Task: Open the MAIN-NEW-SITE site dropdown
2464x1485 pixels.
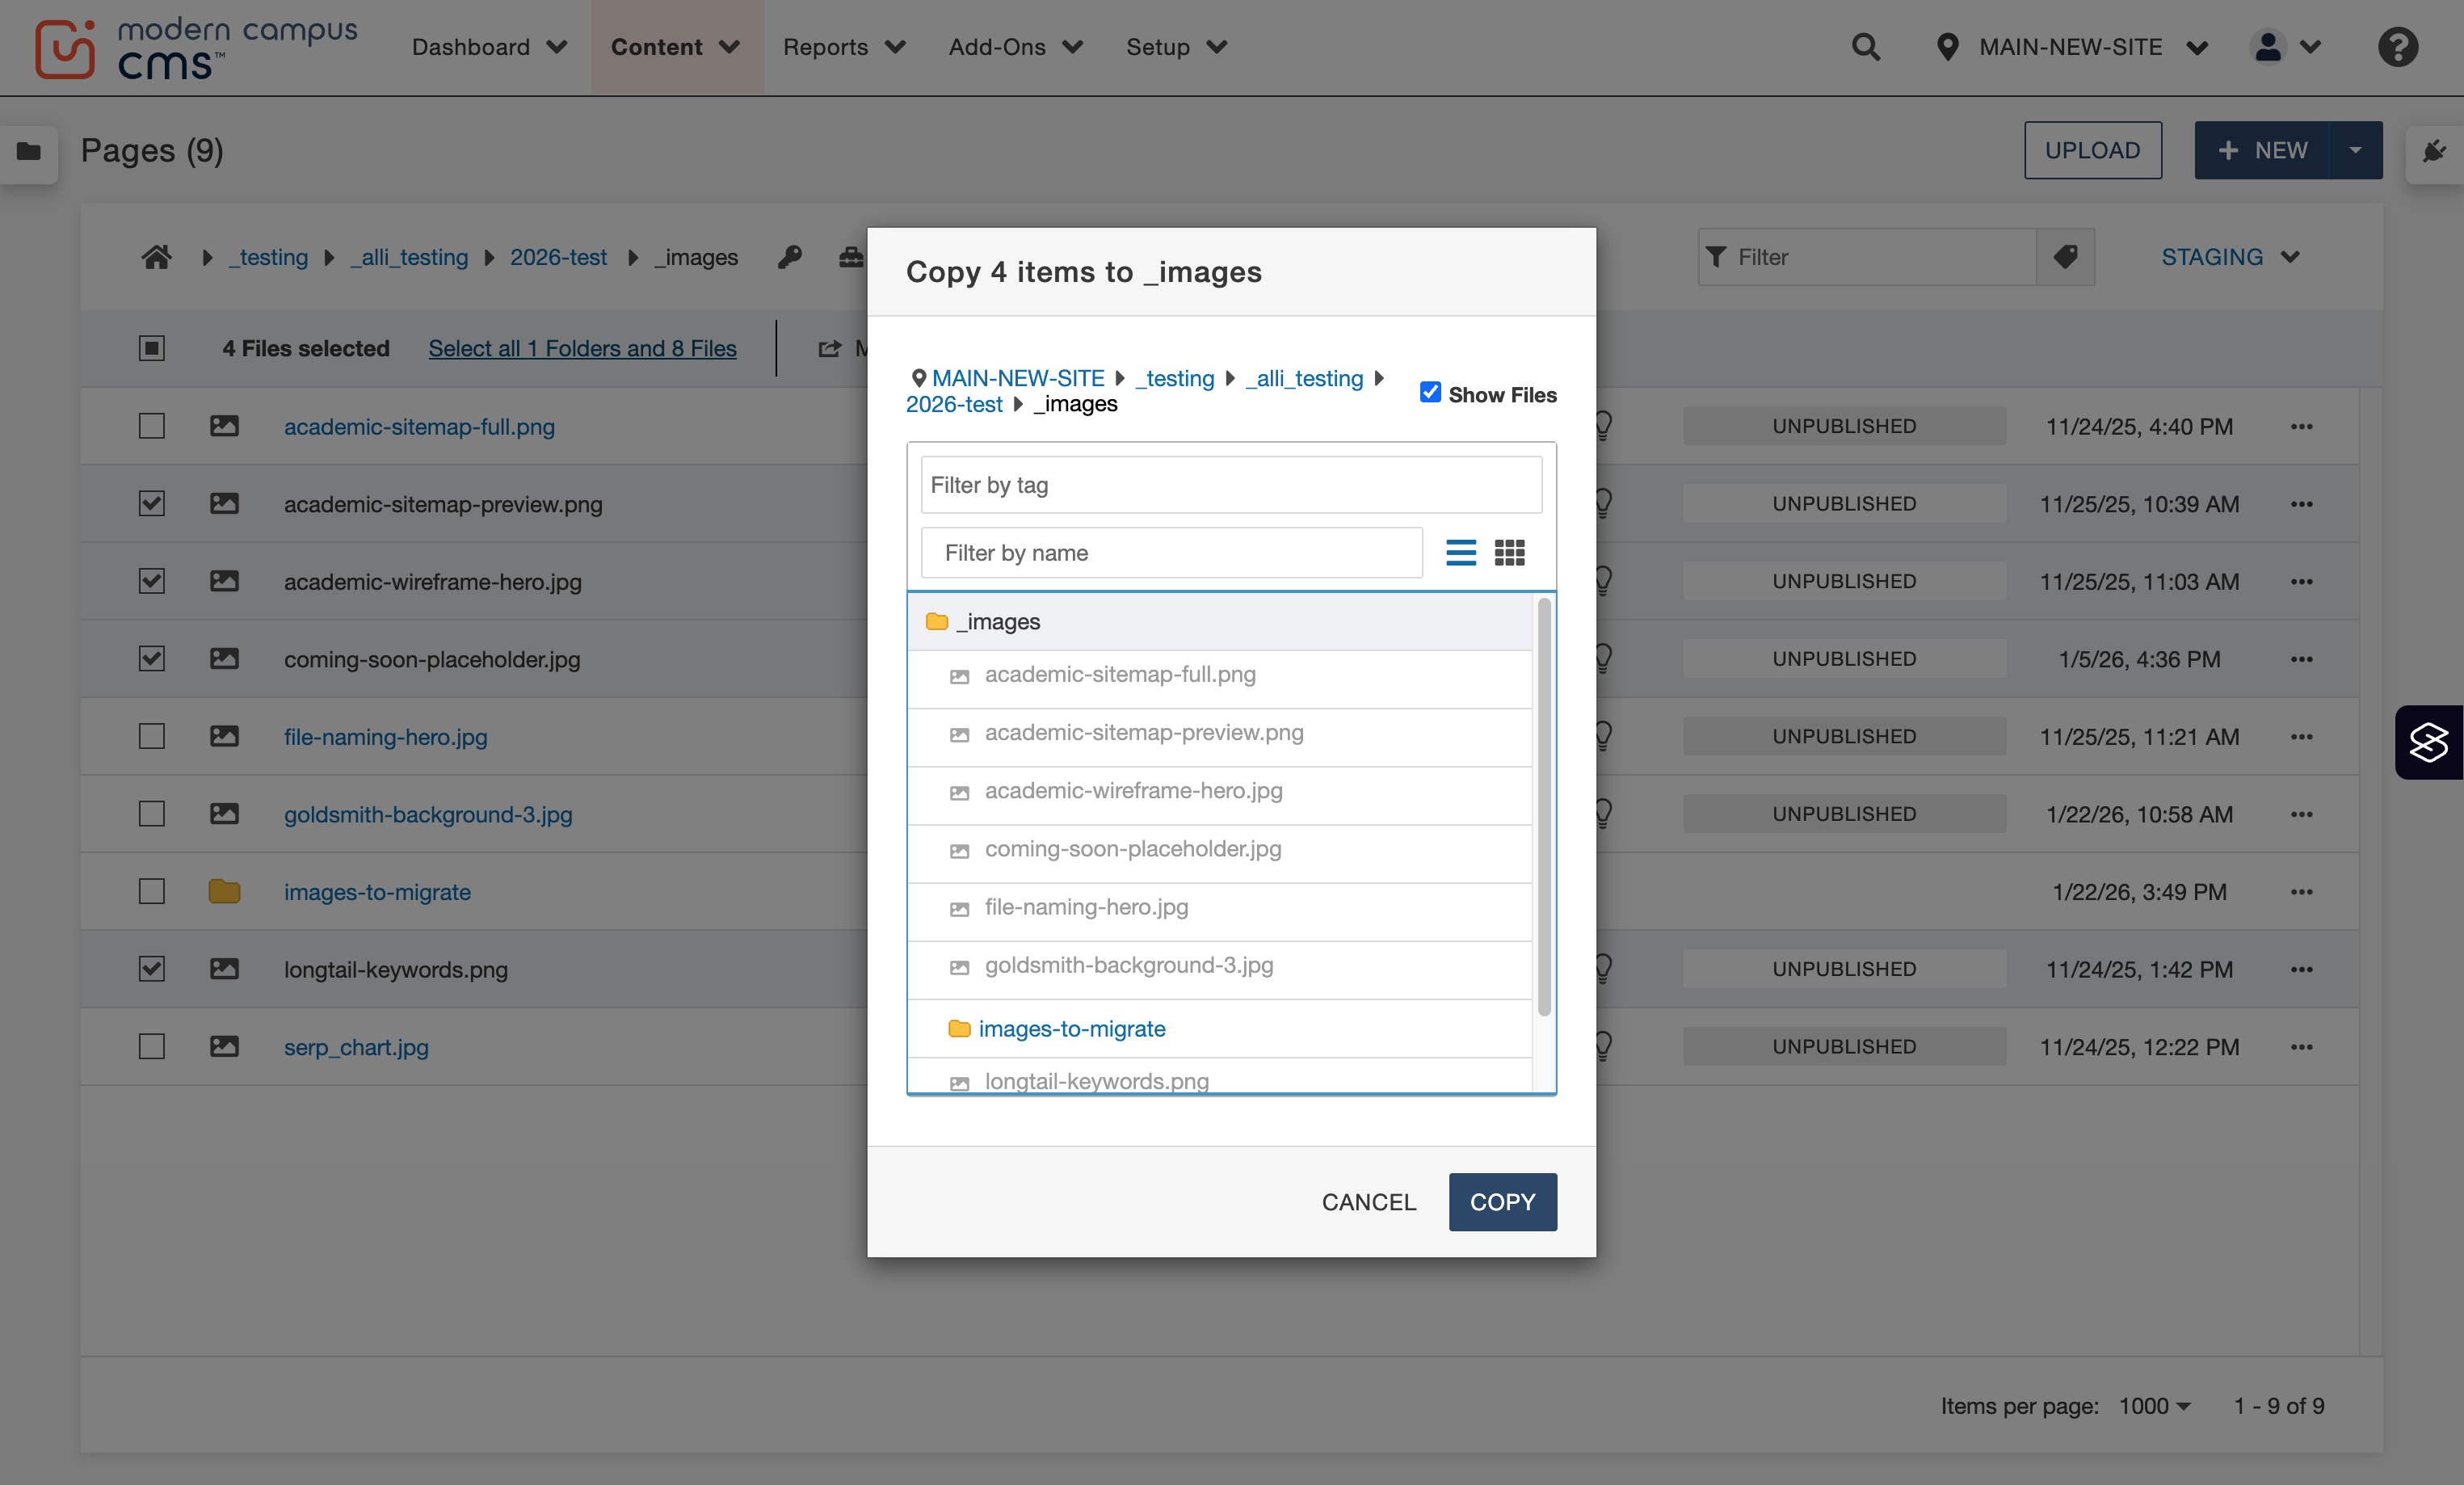Action: pos(2072,47)
